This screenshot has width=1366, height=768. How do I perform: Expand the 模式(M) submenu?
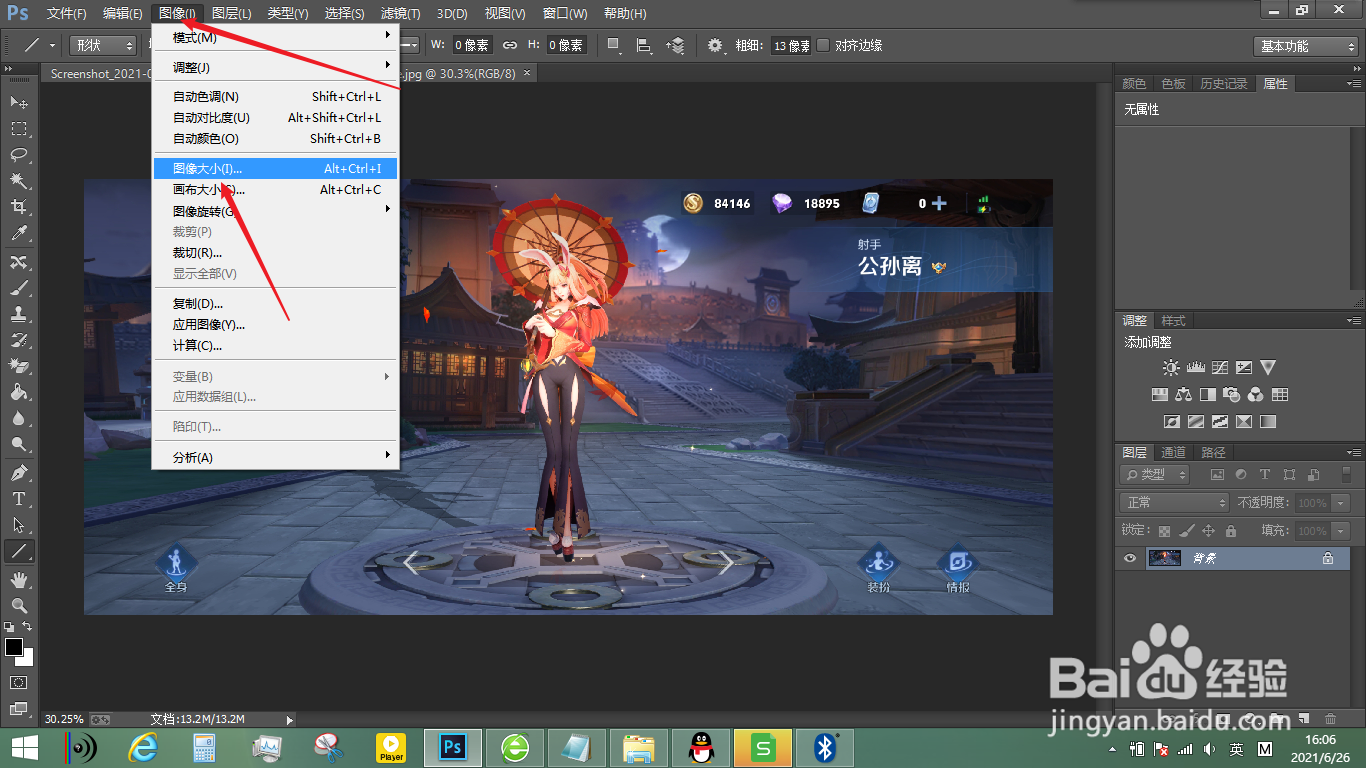pos(275,37)
